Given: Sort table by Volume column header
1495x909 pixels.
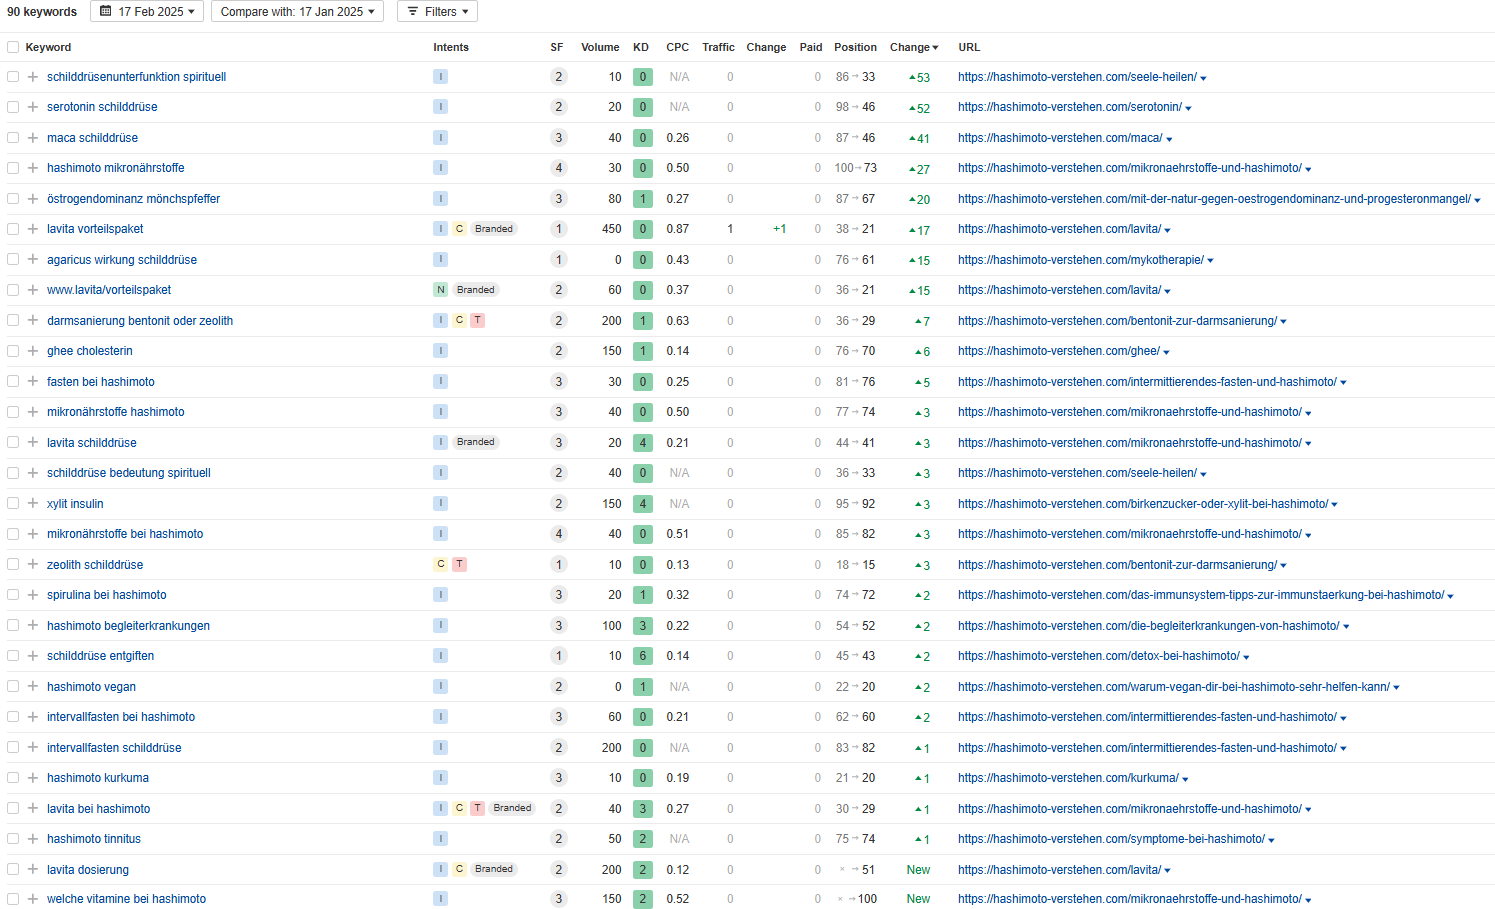Looking at the screenshot, I should click(600, 47).
